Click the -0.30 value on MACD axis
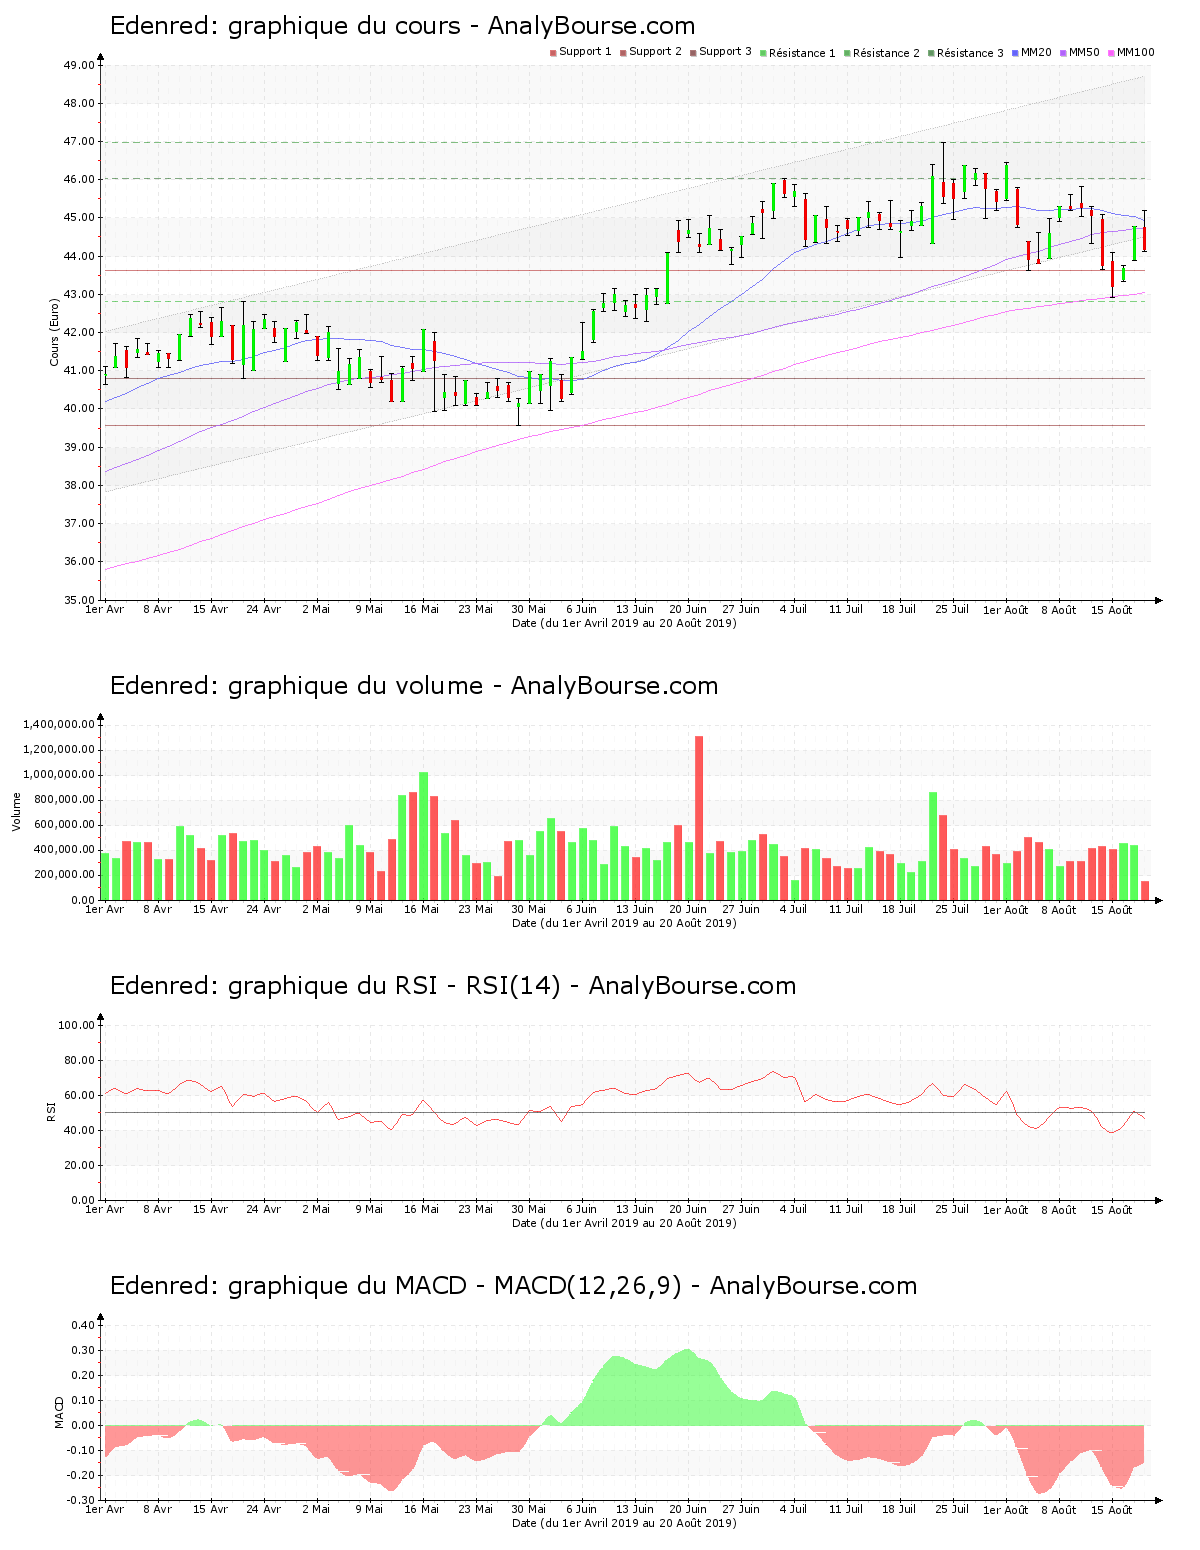This screenshot has height=1550, width=1200. 81,1501
